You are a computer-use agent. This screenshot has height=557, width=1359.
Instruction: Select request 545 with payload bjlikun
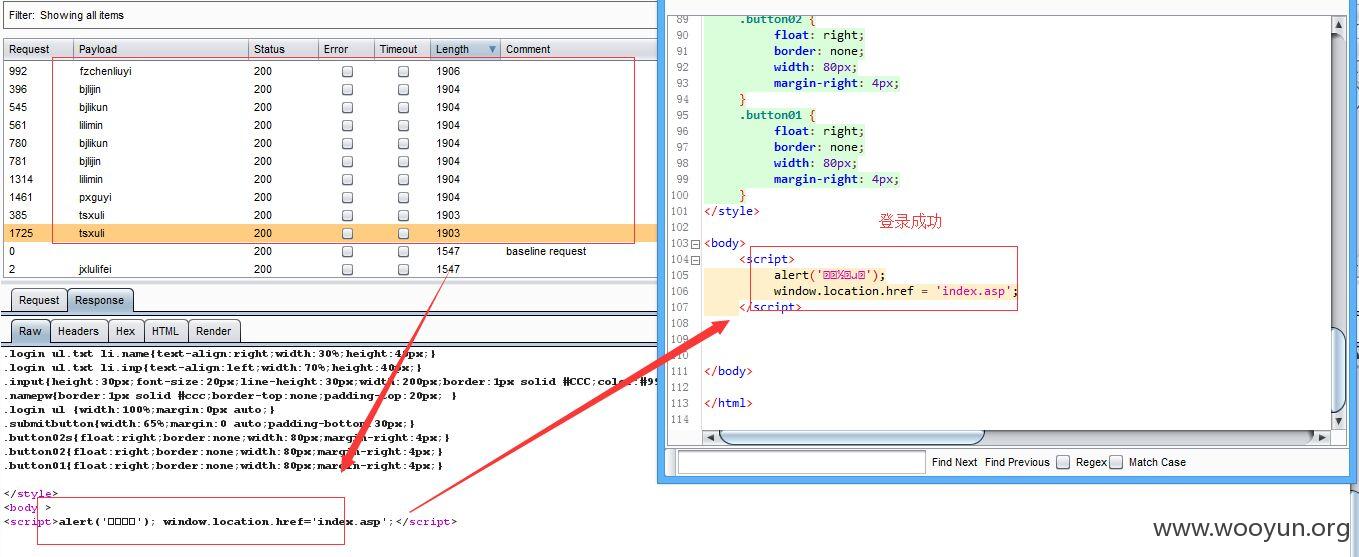[x=330, y=107]
